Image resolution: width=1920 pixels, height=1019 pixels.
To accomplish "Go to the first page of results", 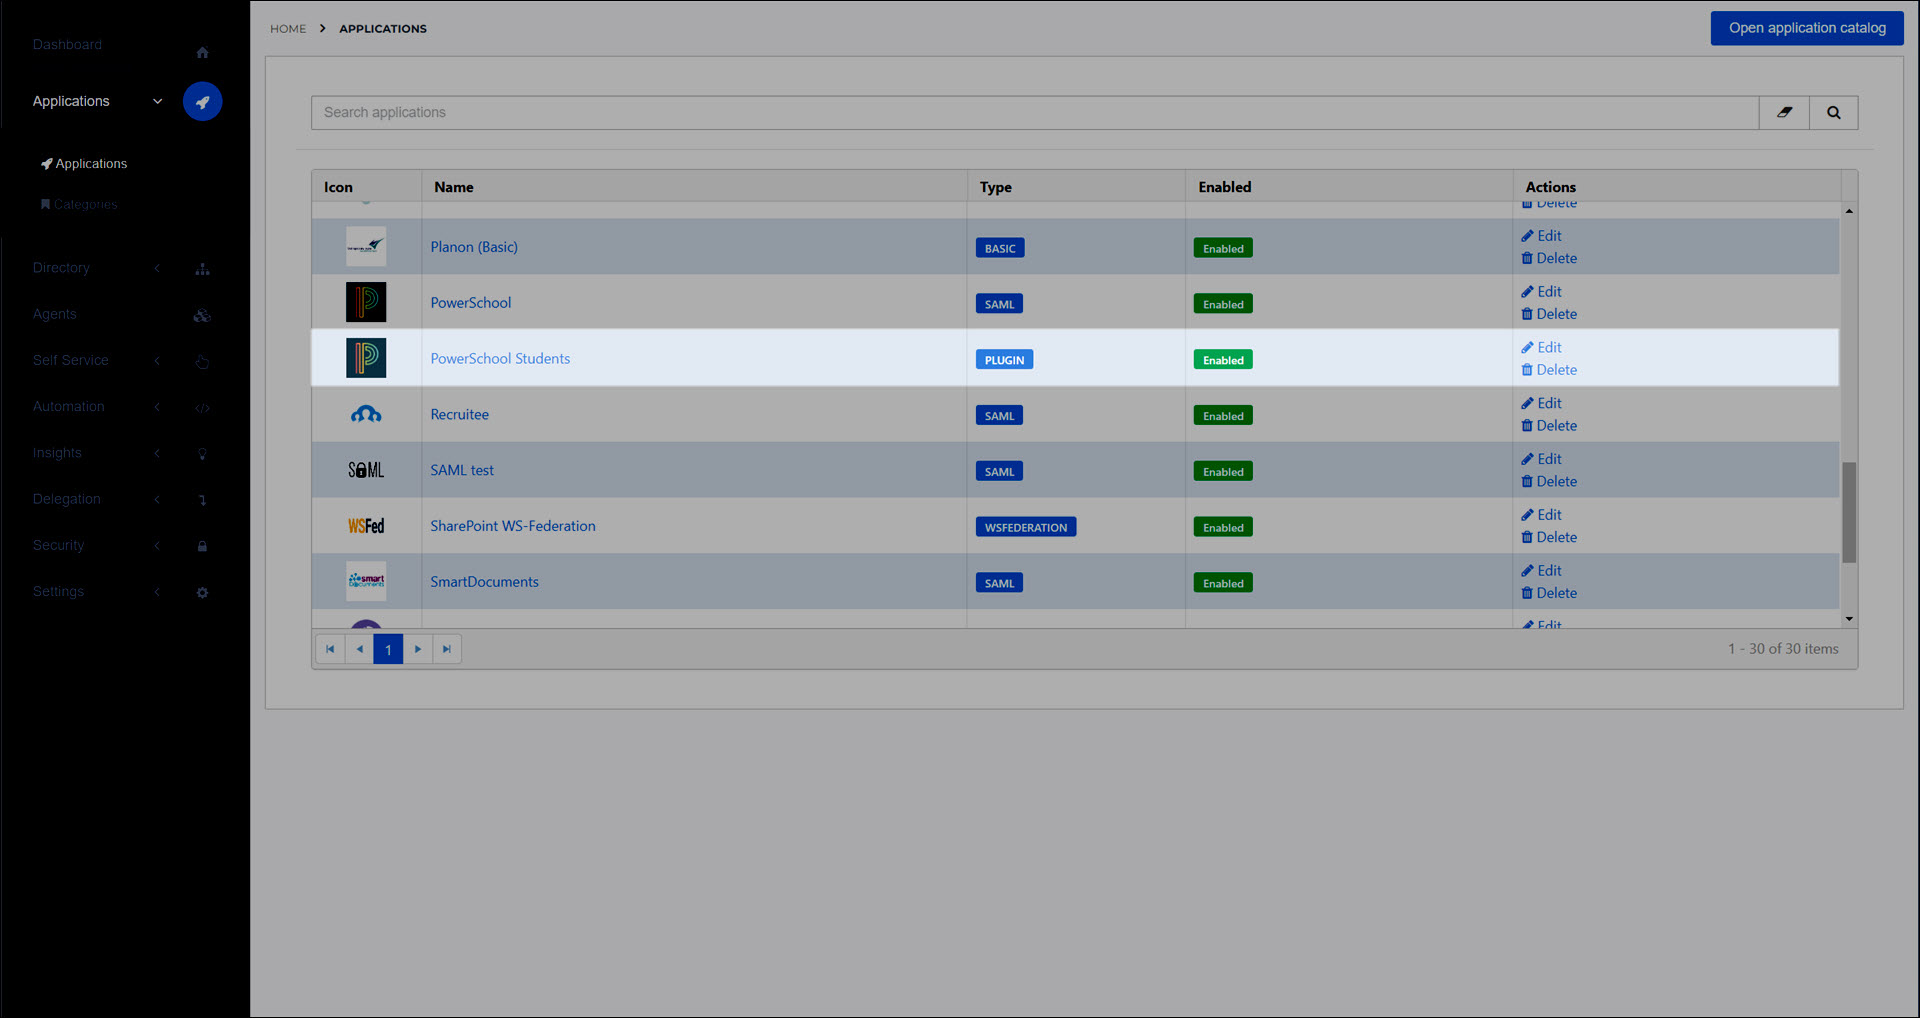I will pos(330,649).
